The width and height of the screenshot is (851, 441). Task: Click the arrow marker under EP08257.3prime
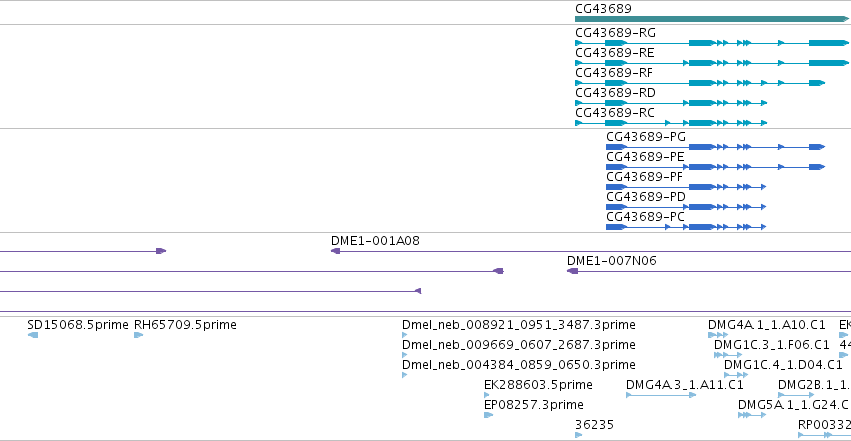(488, 416)
